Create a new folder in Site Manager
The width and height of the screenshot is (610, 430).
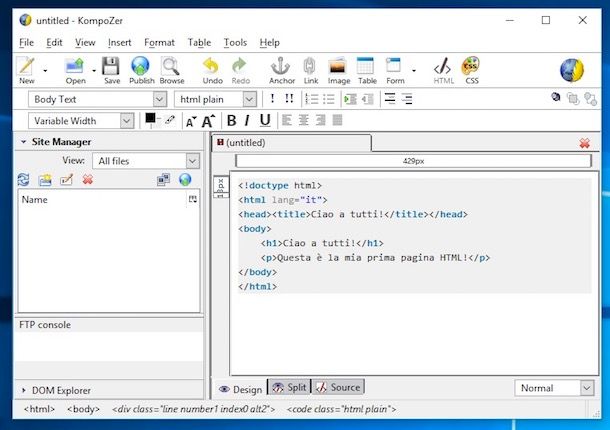45,180
